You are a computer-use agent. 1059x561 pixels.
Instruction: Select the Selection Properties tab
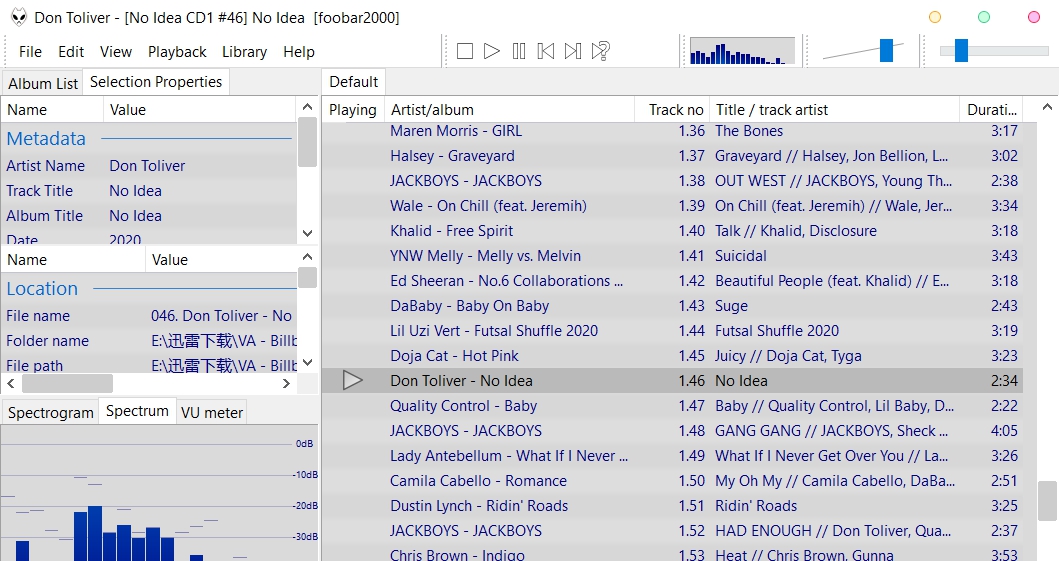tap(156, 82)
